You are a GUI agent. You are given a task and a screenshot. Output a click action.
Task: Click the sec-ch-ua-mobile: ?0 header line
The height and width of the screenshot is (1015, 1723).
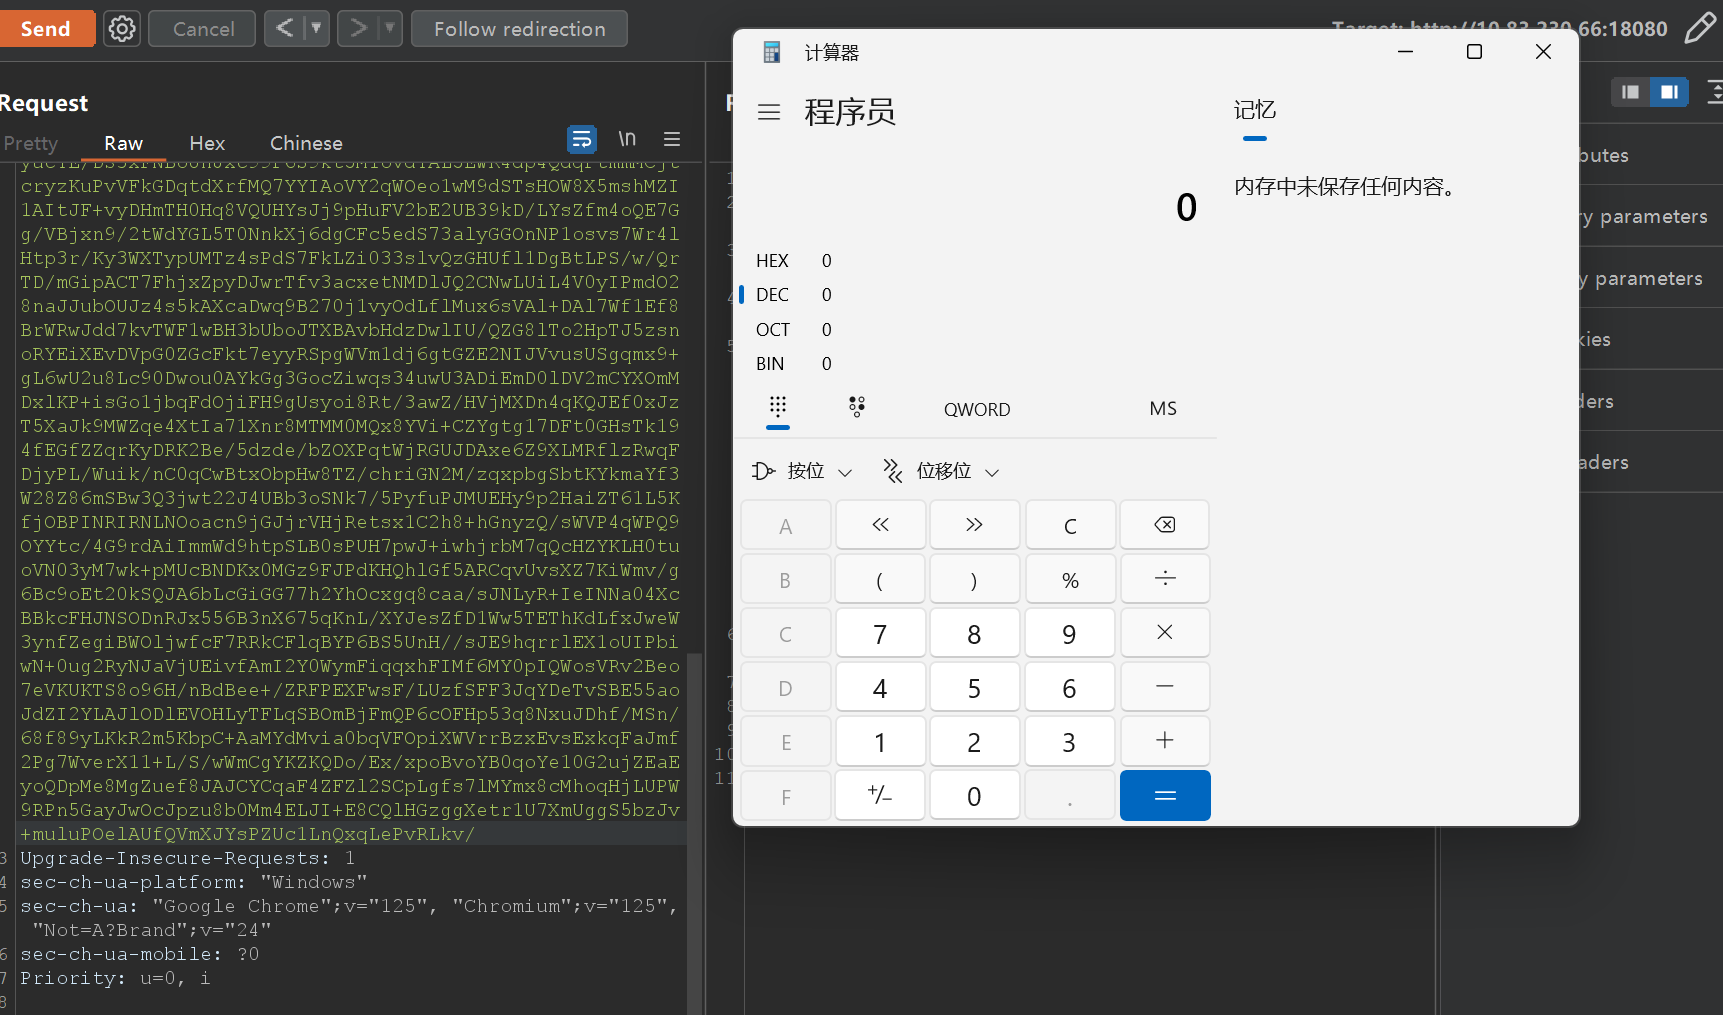[x=140, y=954]
